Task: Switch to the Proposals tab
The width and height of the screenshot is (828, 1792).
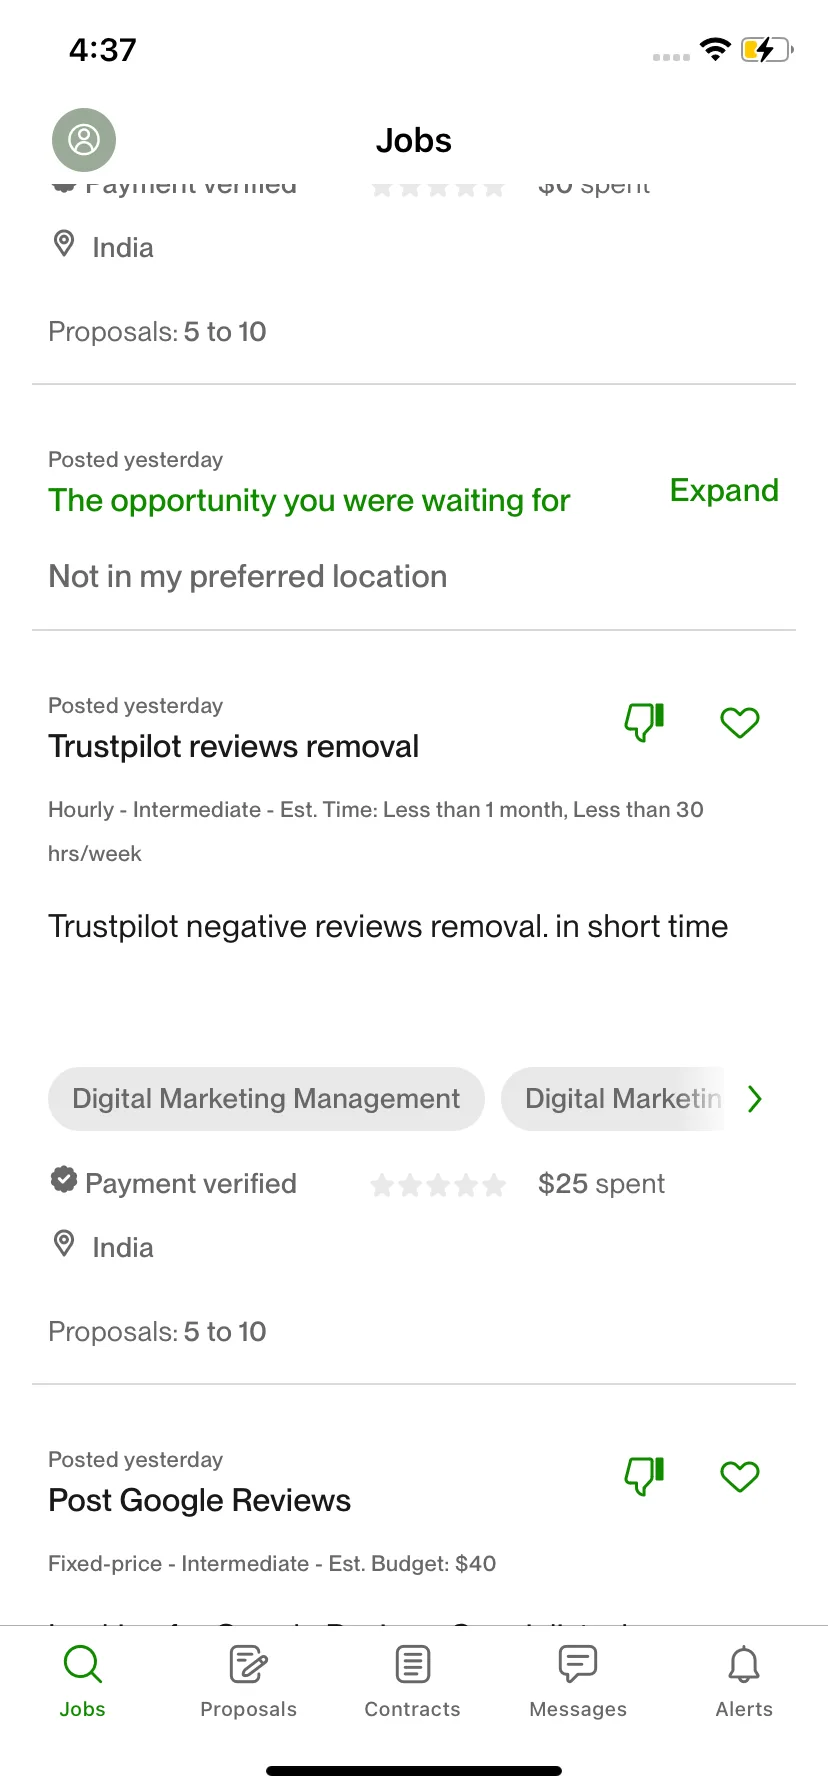Action: 248,1681
